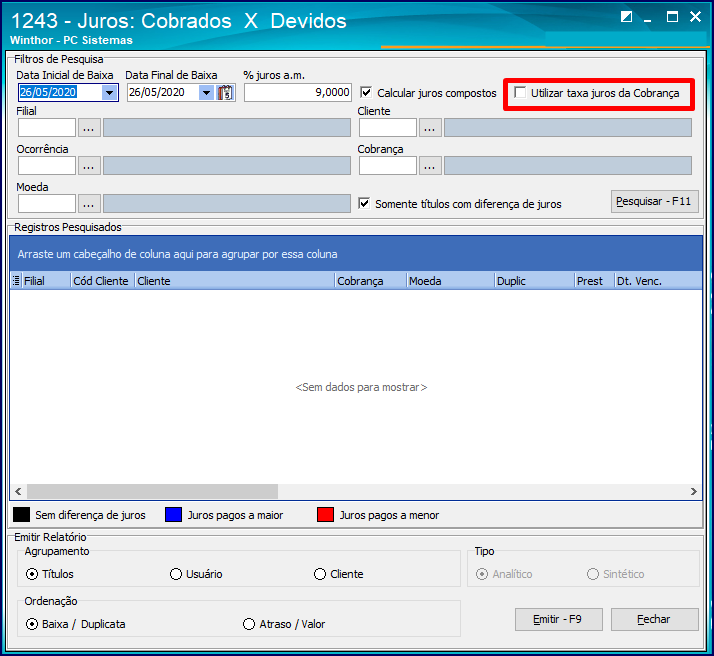
Task: Sort by Cód Cliente column header
Action: click(103, 281)
